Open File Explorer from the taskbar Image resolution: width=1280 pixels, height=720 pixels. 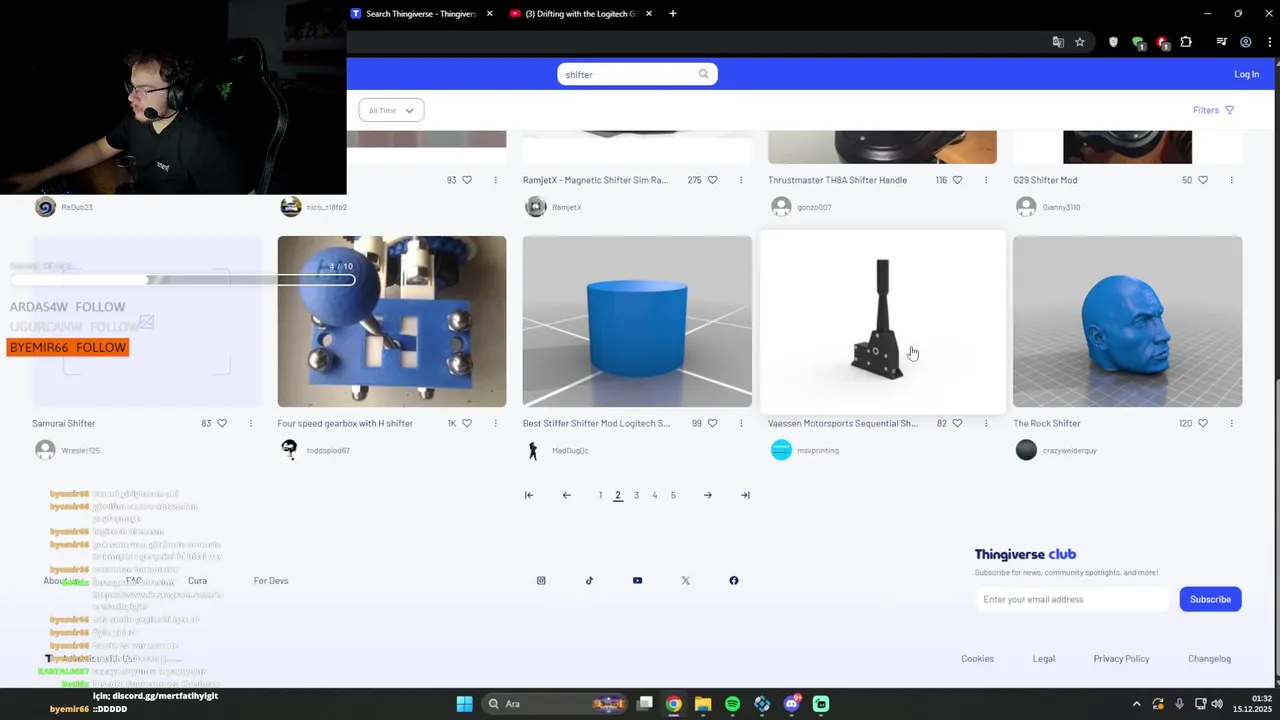tap(703, 704)
